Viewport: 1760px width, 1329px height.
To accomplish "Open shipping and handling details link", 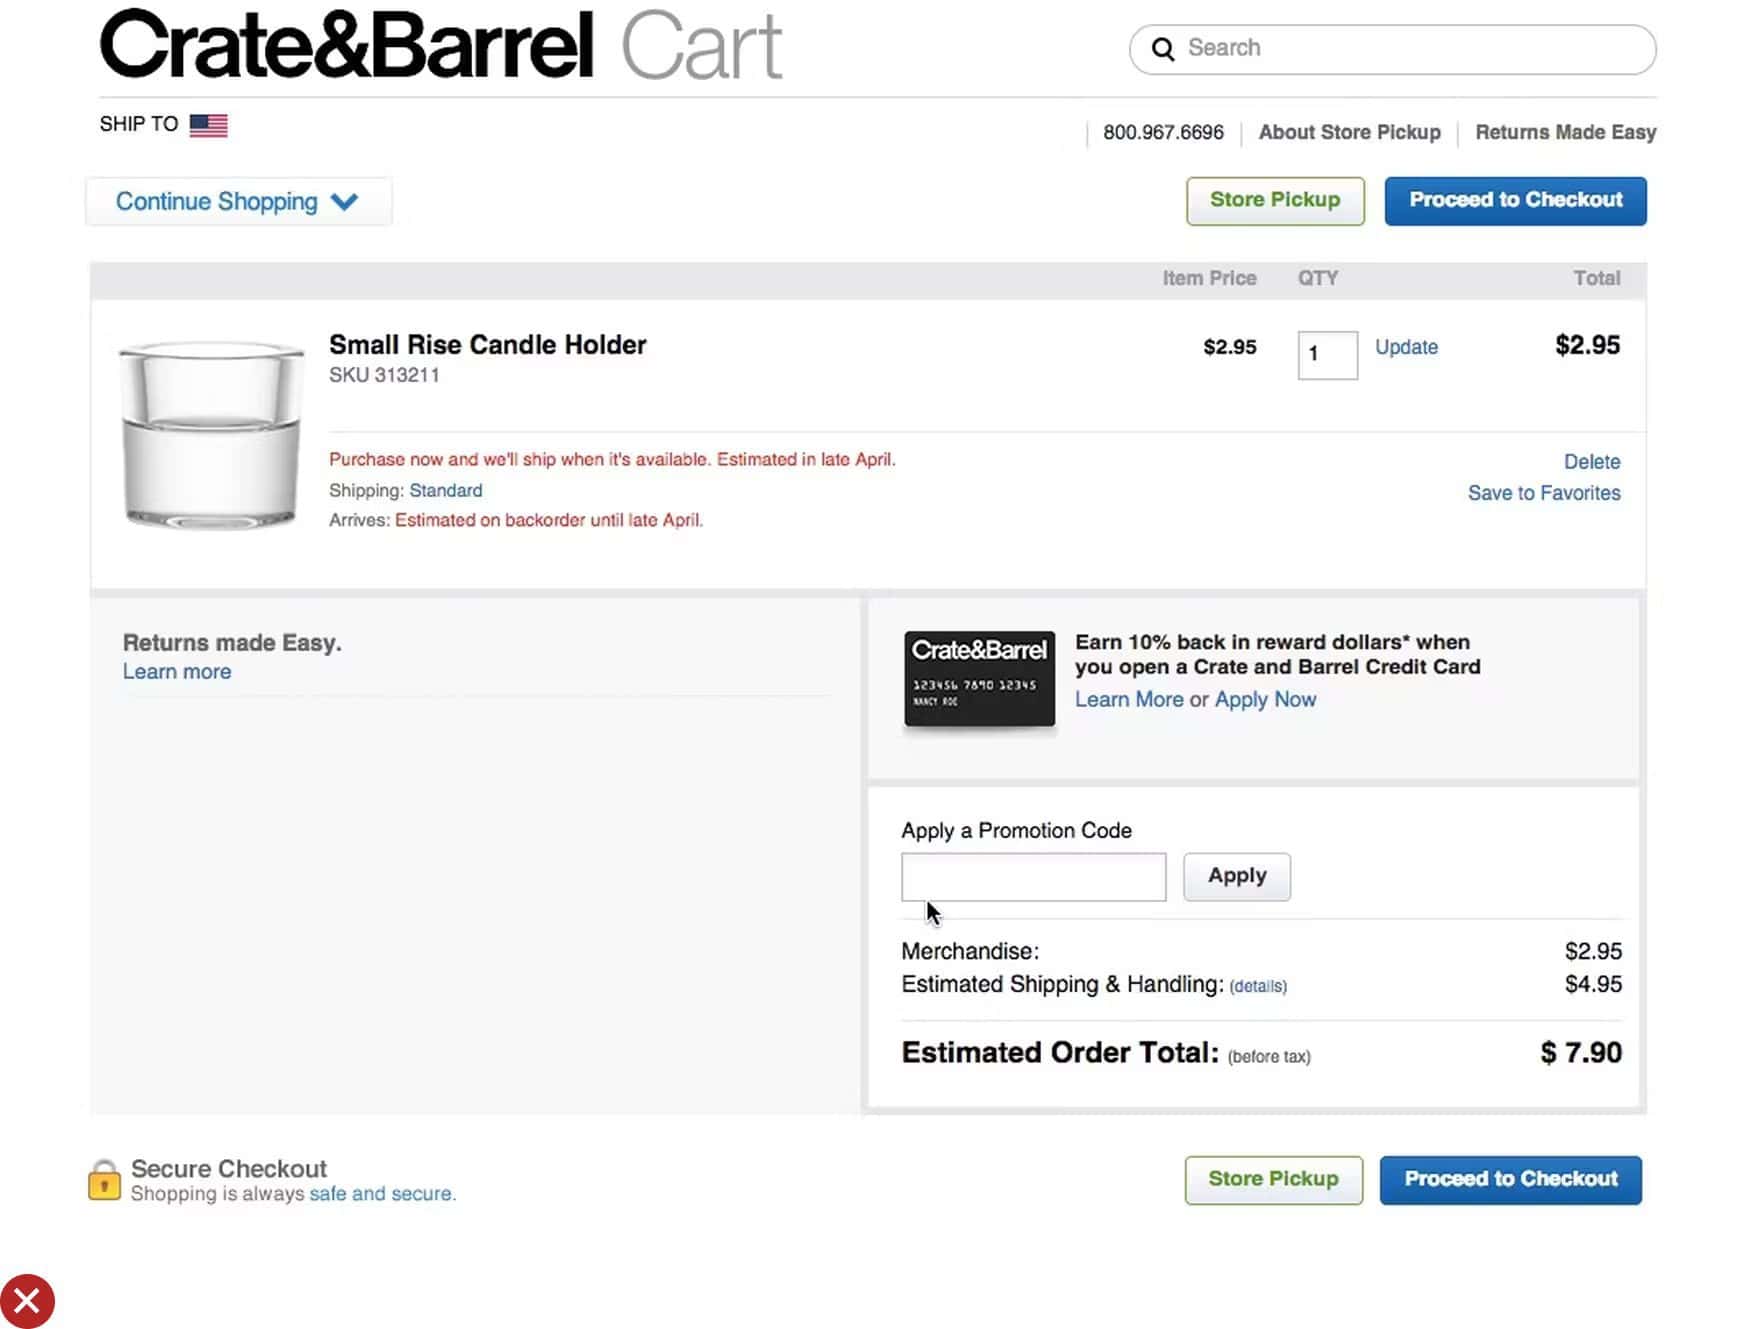I will (1258, 986).
